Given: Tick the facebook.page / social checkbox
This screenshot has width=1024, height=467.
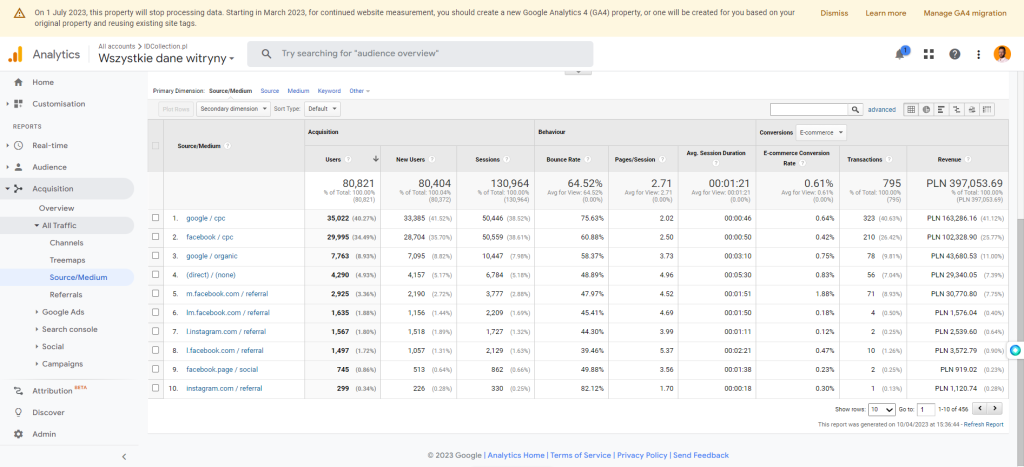Looking at the screenshot, I should pyautogui.click(x=155, y=369).
